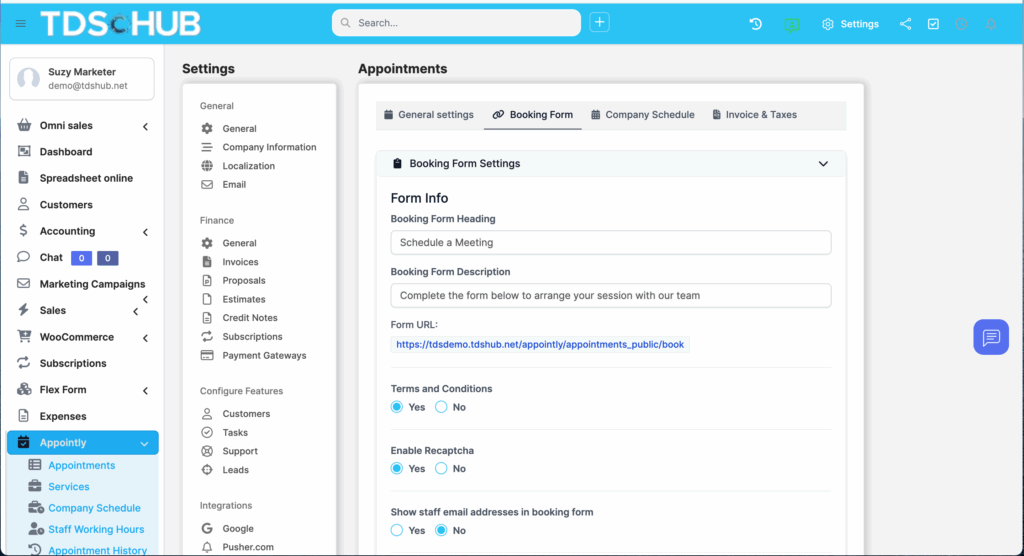Click the Booking Form Heading field

click(610, 242)
